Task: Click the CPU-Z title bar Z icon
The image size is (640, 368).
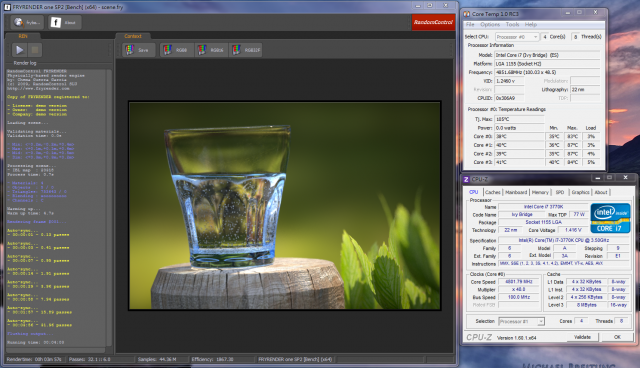Action: pyautogui.click(x=467, y=179)
